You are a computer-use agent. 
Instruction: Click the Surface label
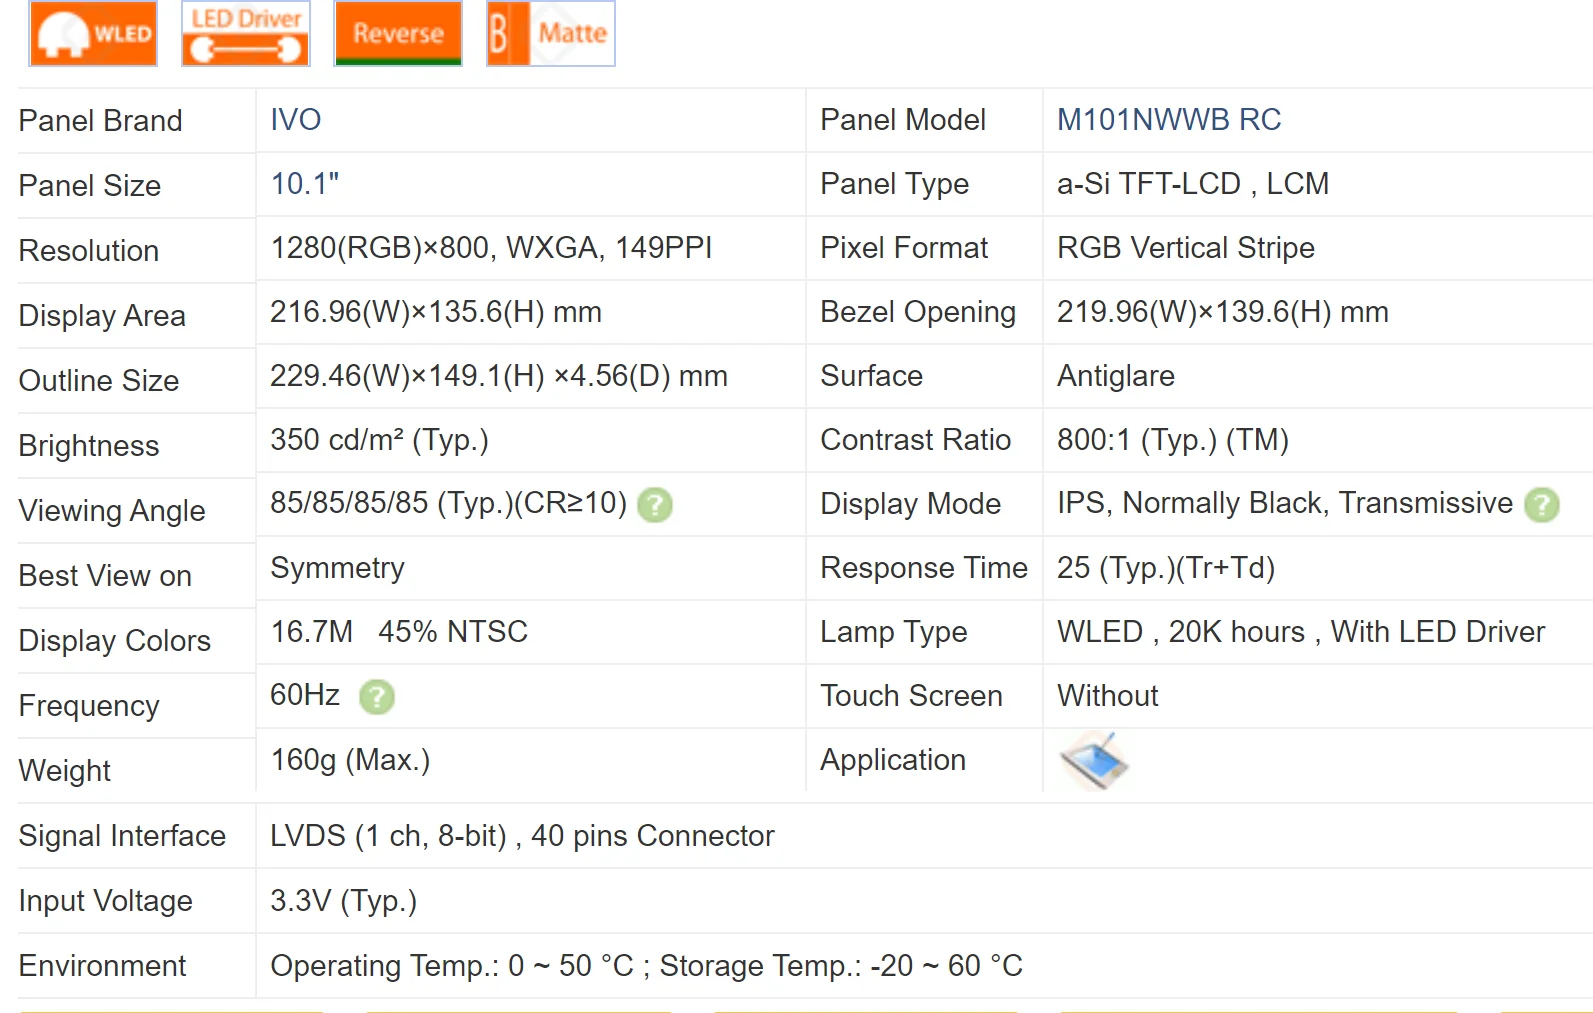click(872, 376)
